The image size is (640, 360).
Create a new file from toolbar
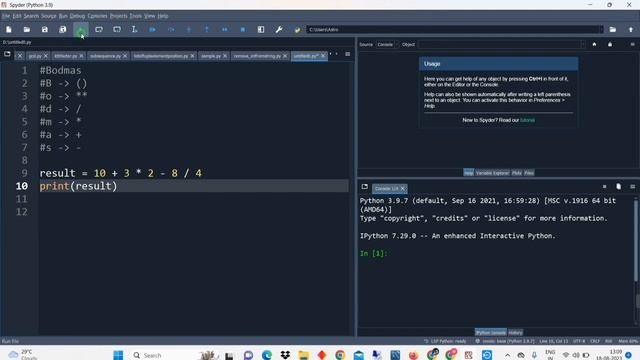pos(9,29)
